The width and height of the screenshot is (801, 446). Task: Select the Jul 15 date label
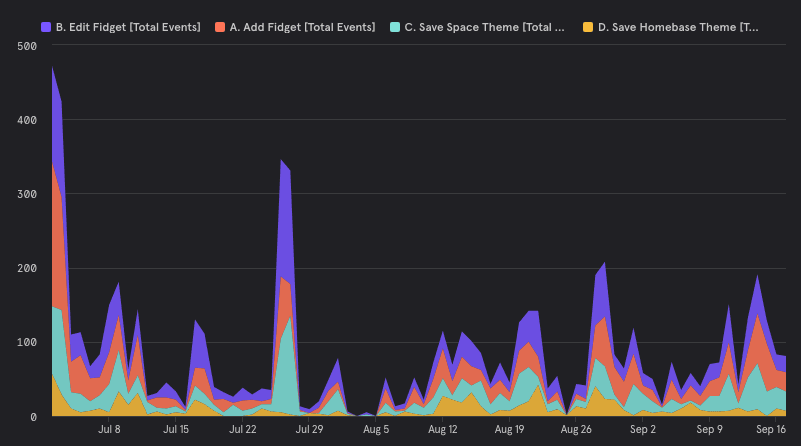coord(176,429)
